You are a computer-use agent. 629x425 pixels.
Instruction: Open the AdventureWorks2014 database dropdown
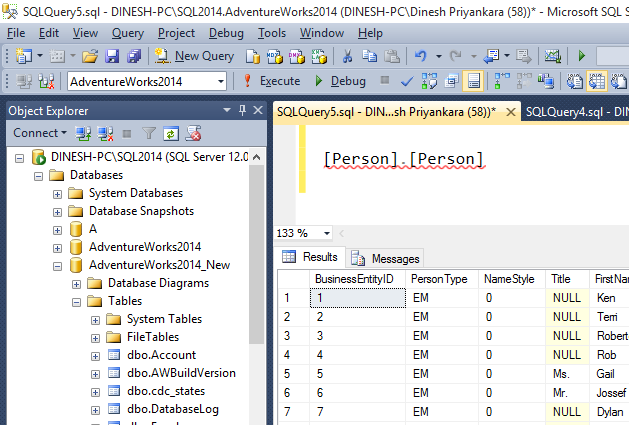pyautogui.click(x=221, y=81)
